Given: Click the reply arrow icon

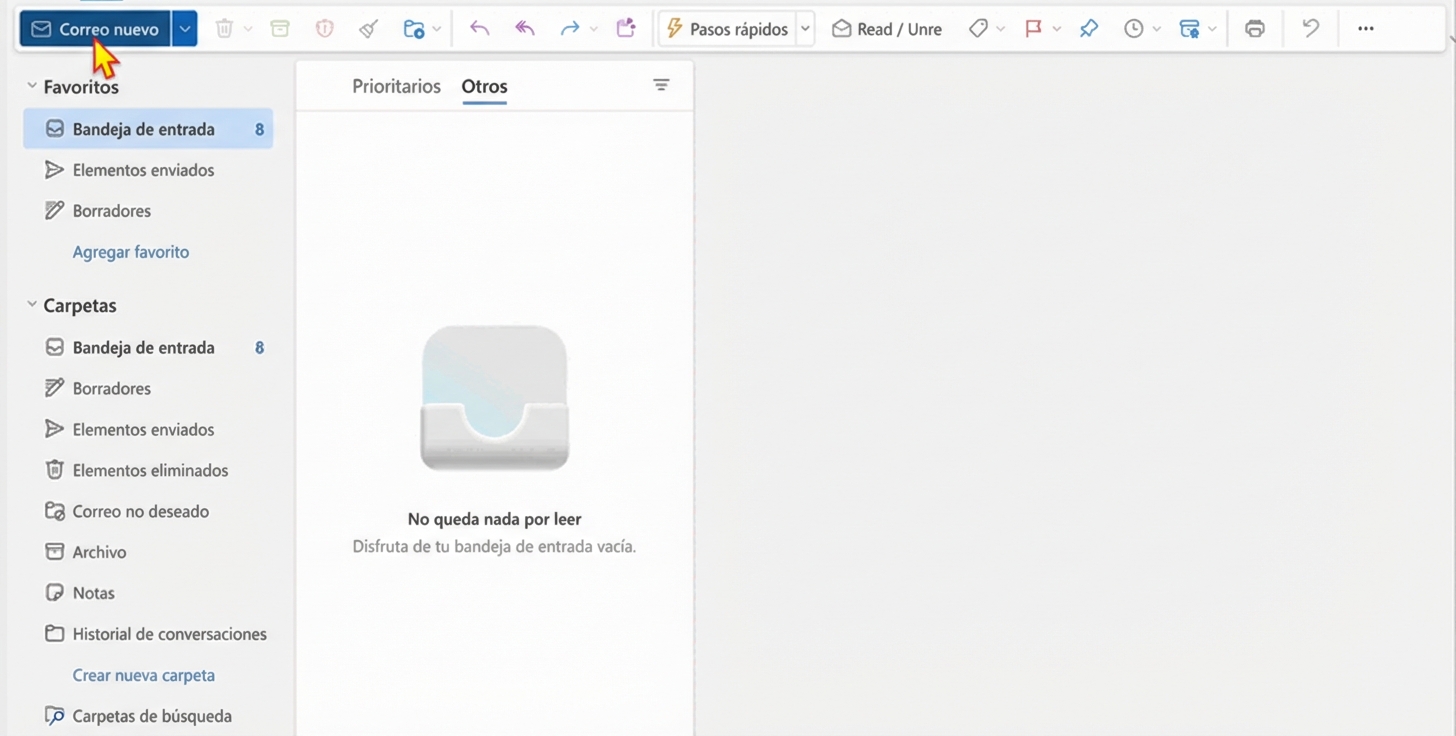Looking at the screenshot, I should [x=480, y=29].
